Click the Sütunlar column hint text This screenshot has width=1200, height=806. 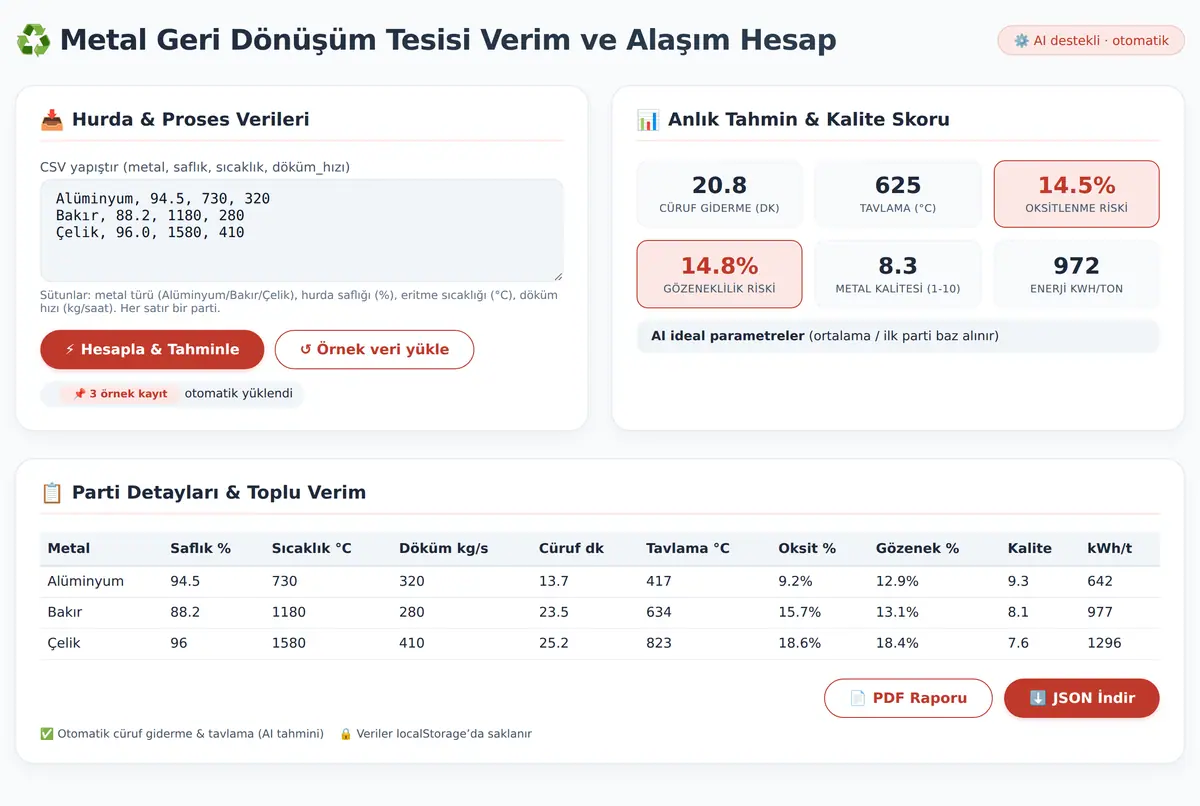(x=300, y=302)
